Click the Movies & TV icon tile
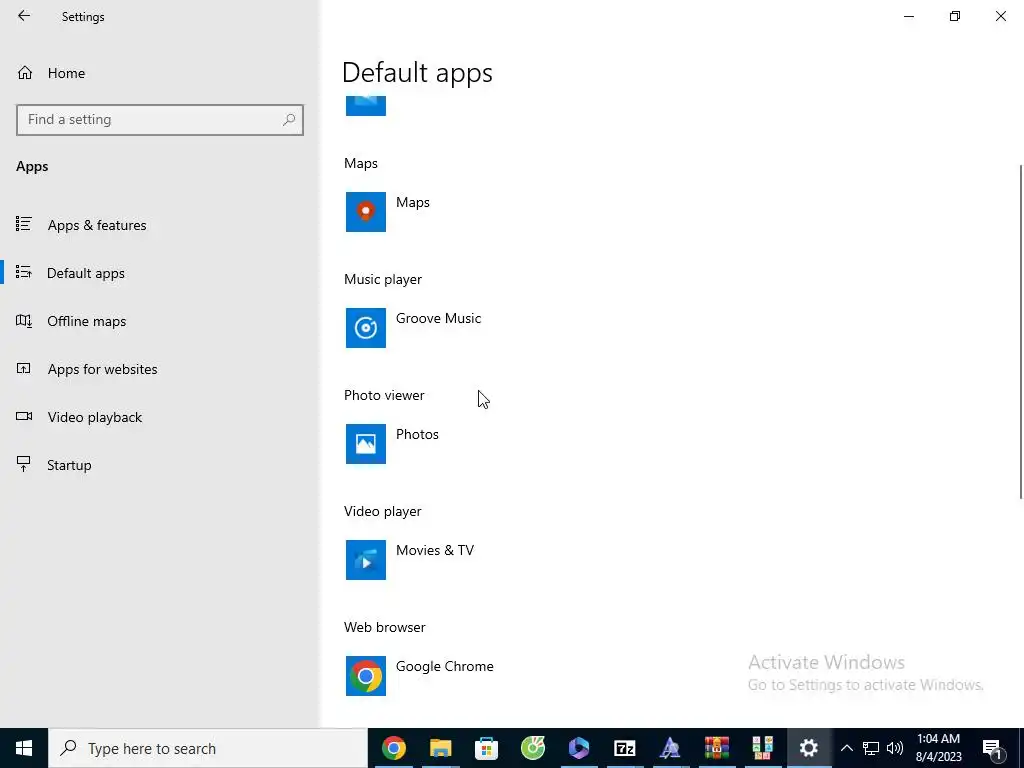1024x768 pixels. tap(366, 560)
